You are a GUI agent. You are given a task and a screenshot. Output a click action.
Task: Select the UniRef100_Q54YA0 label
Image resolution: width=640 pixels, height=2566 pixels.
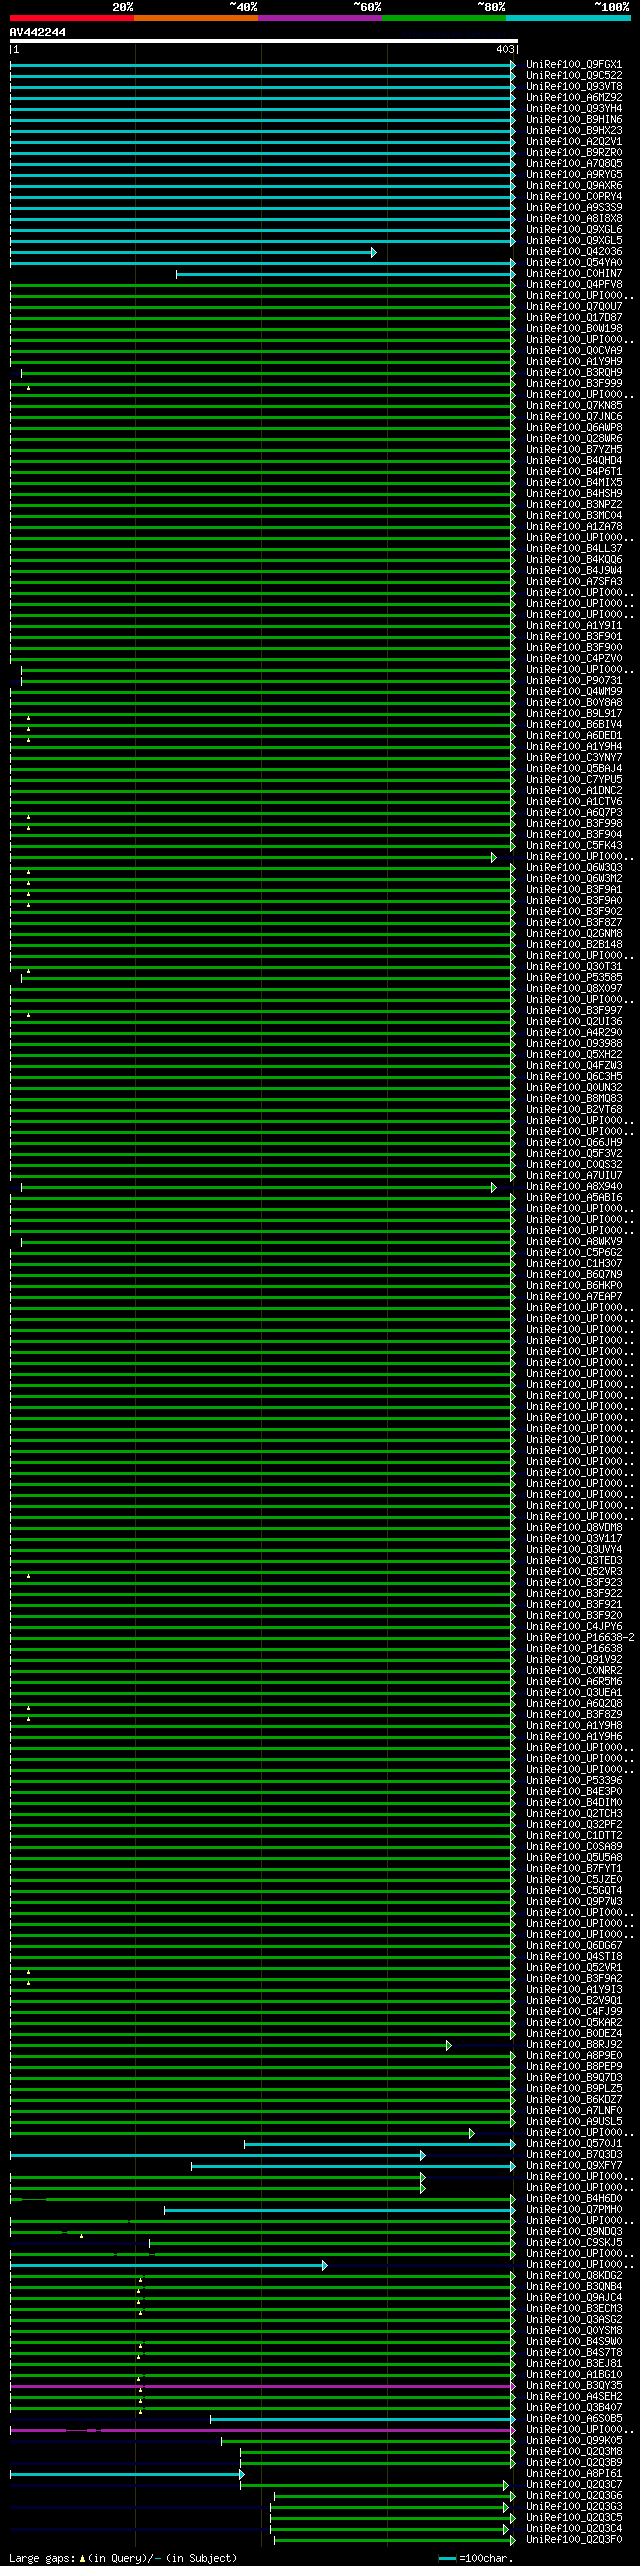pos(574,263)
